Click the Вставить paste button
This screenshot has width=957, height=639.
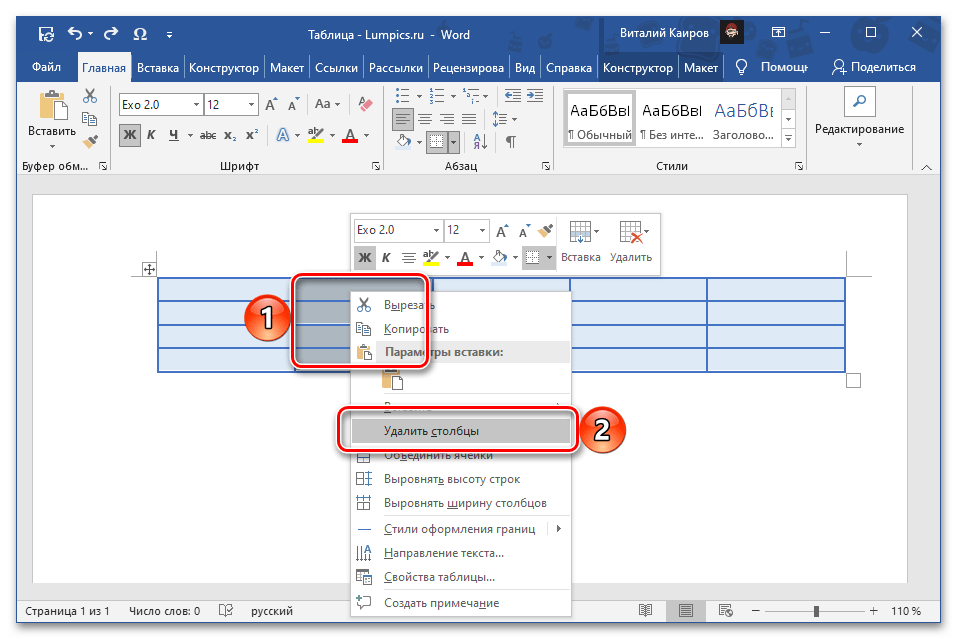(x=52, y=120)
